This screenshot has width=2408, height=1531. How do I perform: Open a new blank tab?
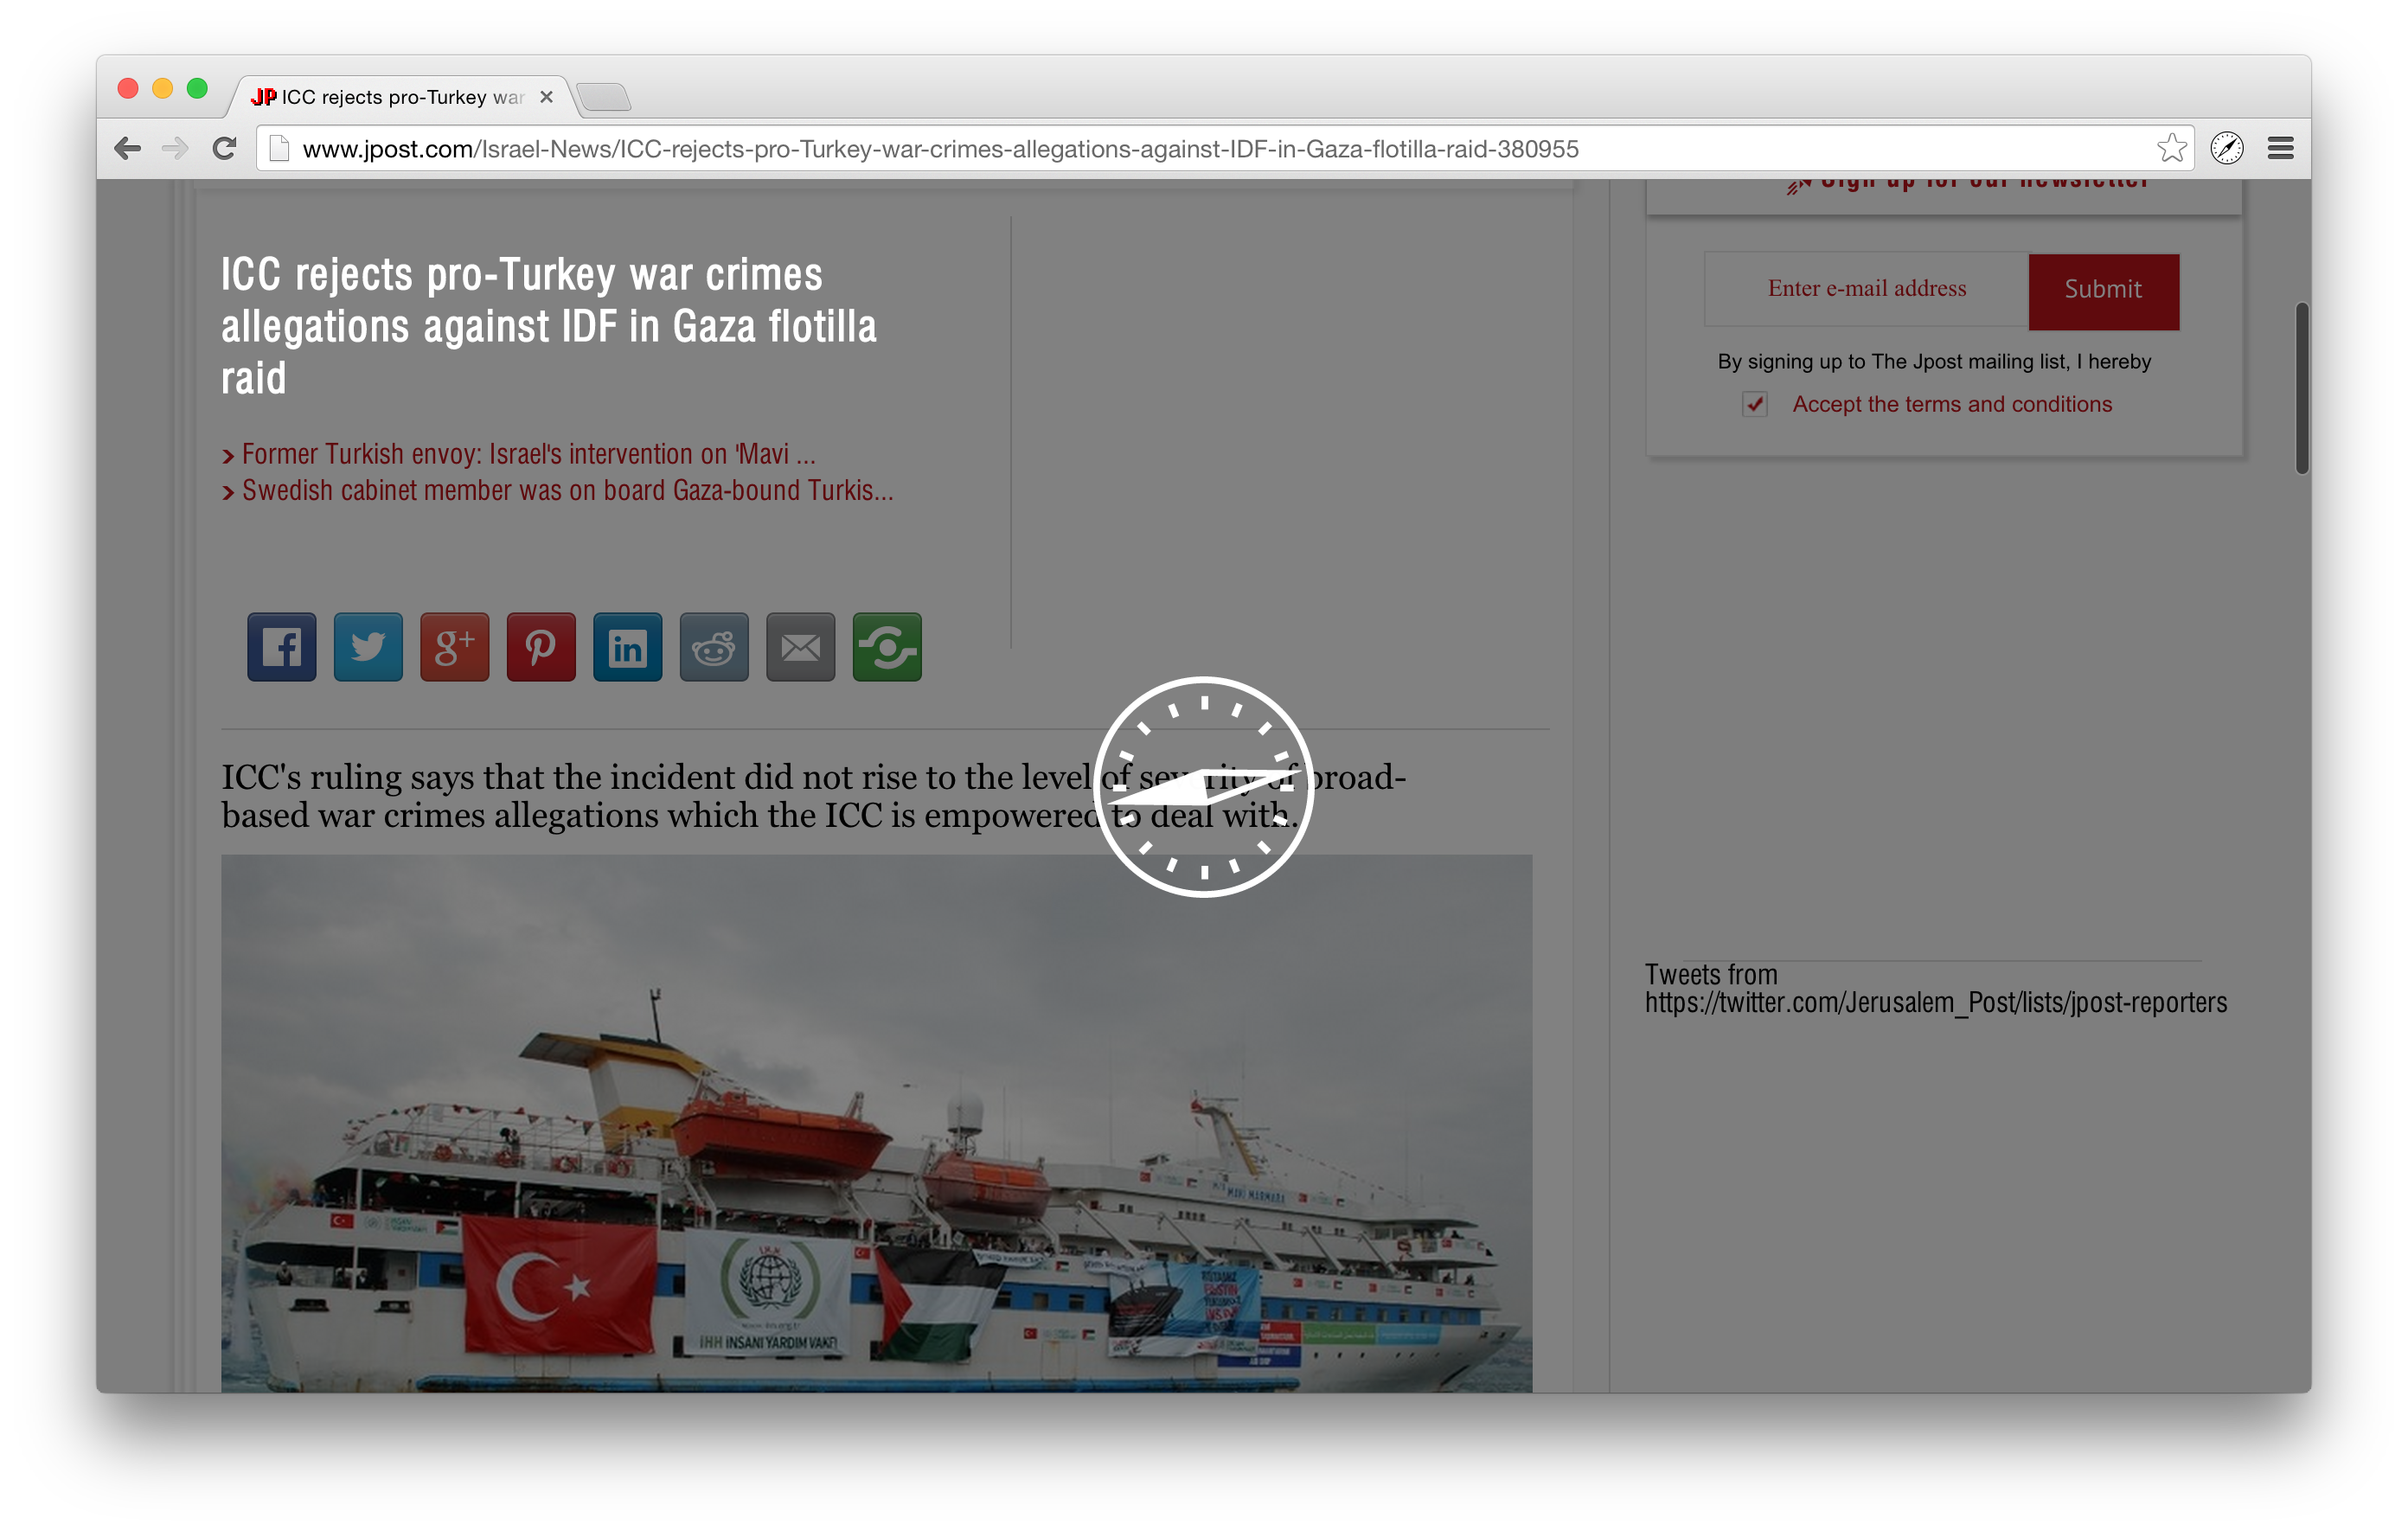coord(604,97)
